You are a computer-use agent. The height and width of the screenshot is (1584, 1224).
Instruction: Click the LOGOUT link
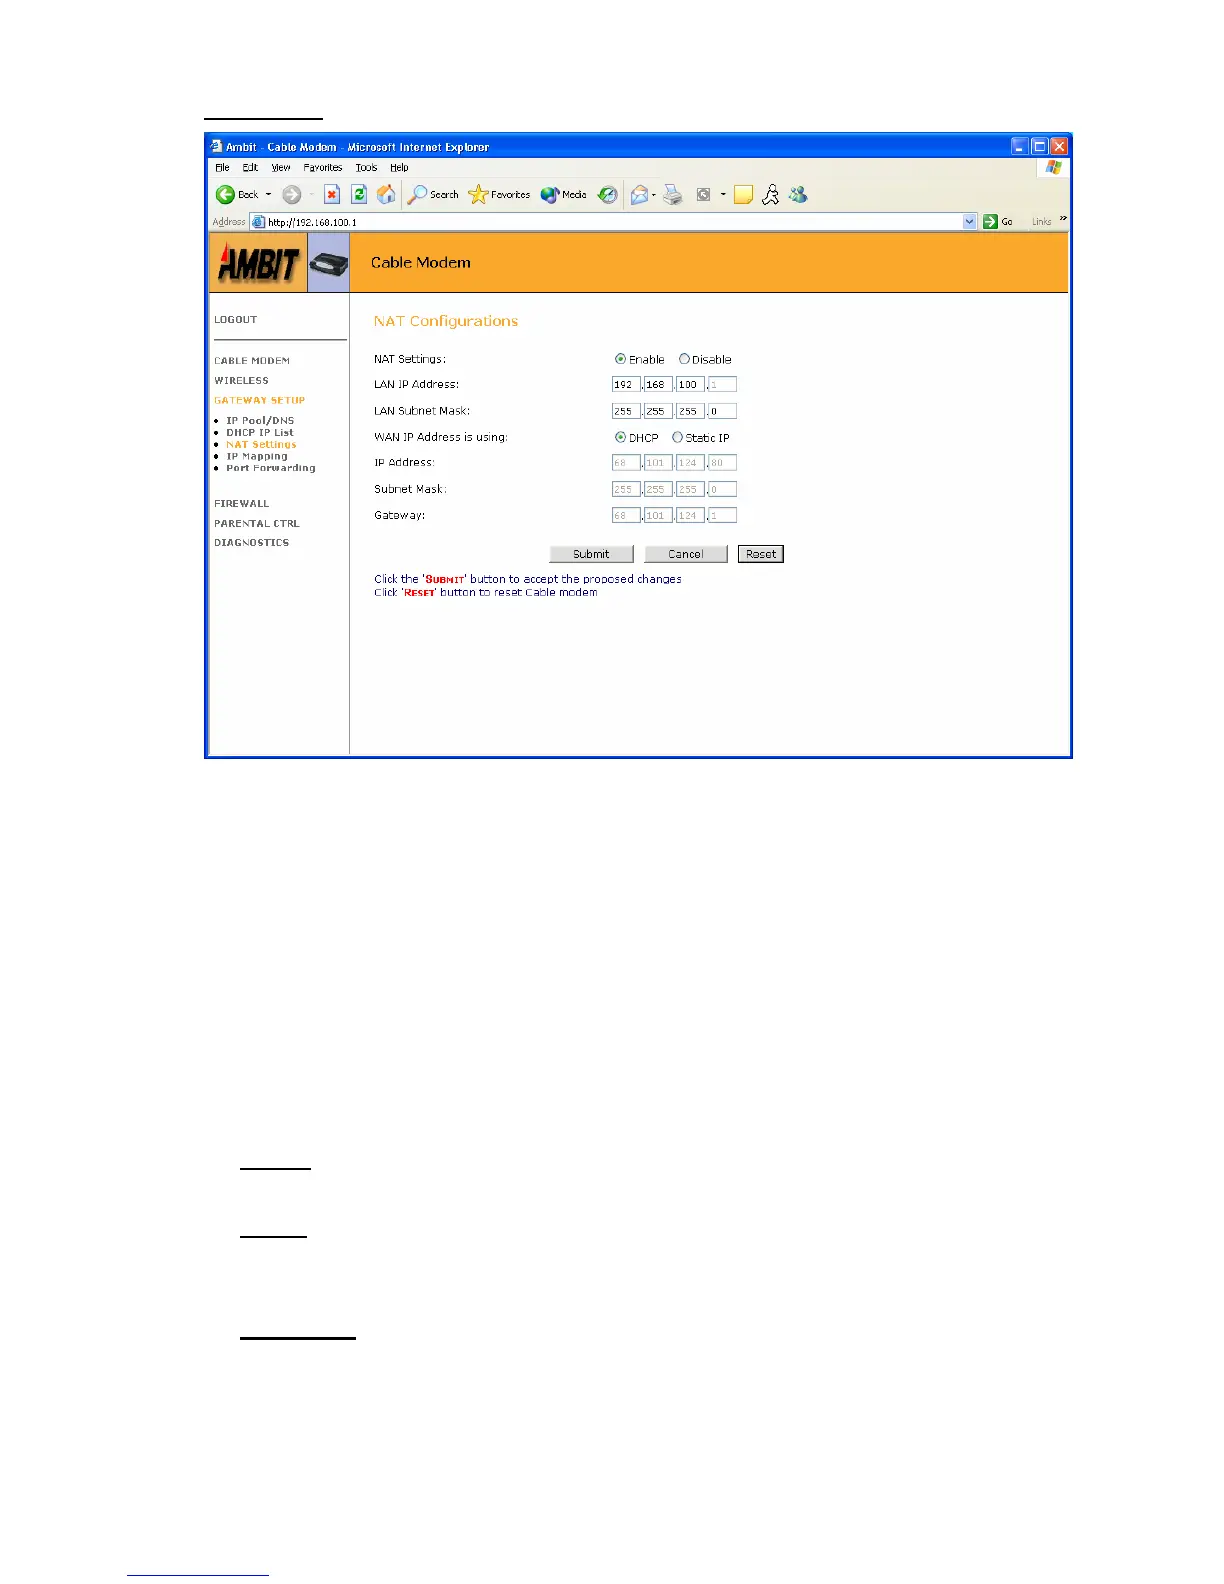[235, 320]
